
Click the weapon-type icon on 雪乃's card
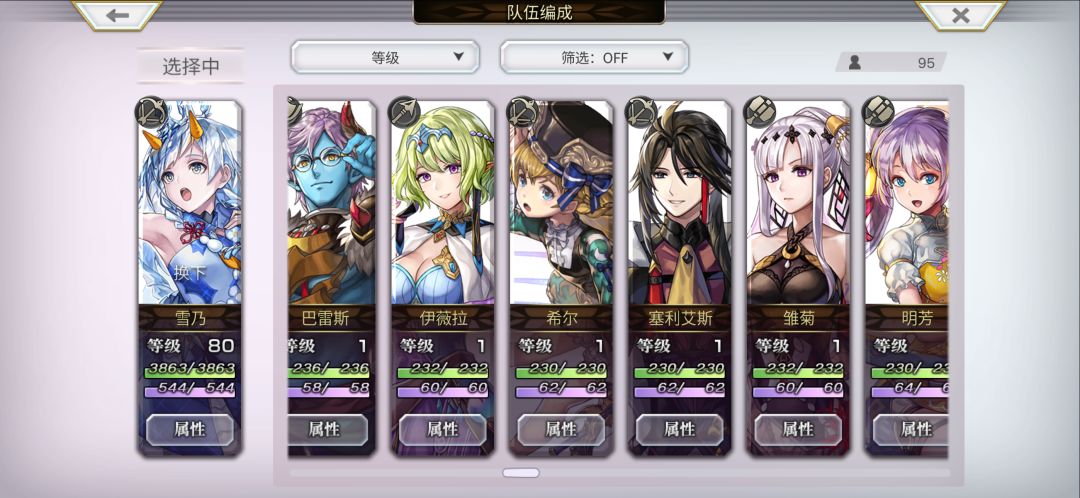(x=151, y=112)
